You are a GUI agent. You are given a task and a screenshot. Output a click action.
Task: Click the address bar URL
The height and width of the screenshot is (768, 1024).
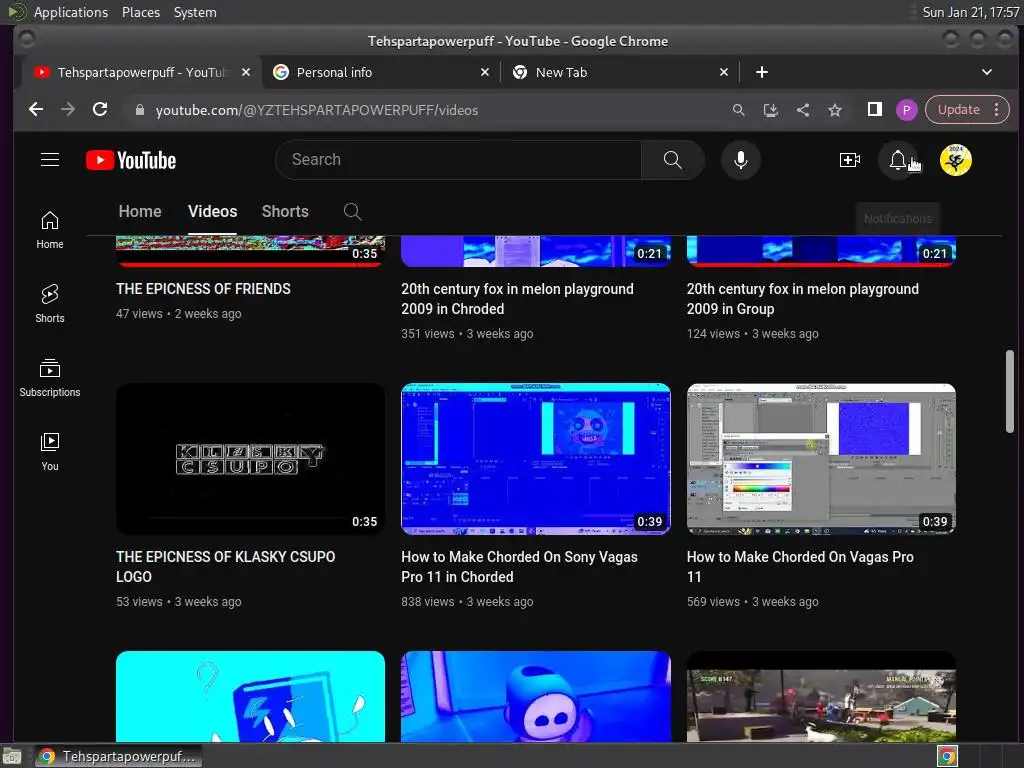(317, 110)
